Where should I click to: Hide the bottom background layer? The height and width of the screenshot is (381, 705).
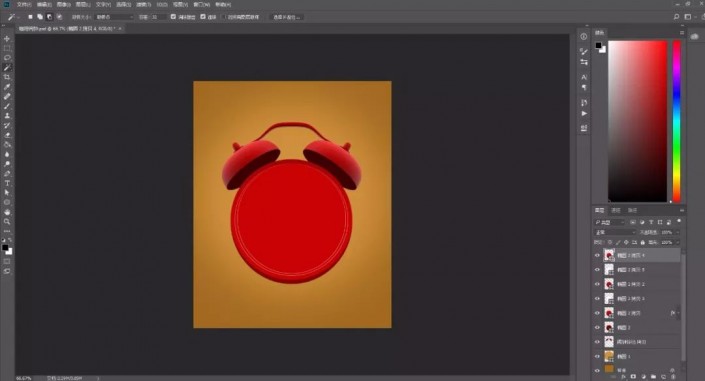(x=597, y=370)
